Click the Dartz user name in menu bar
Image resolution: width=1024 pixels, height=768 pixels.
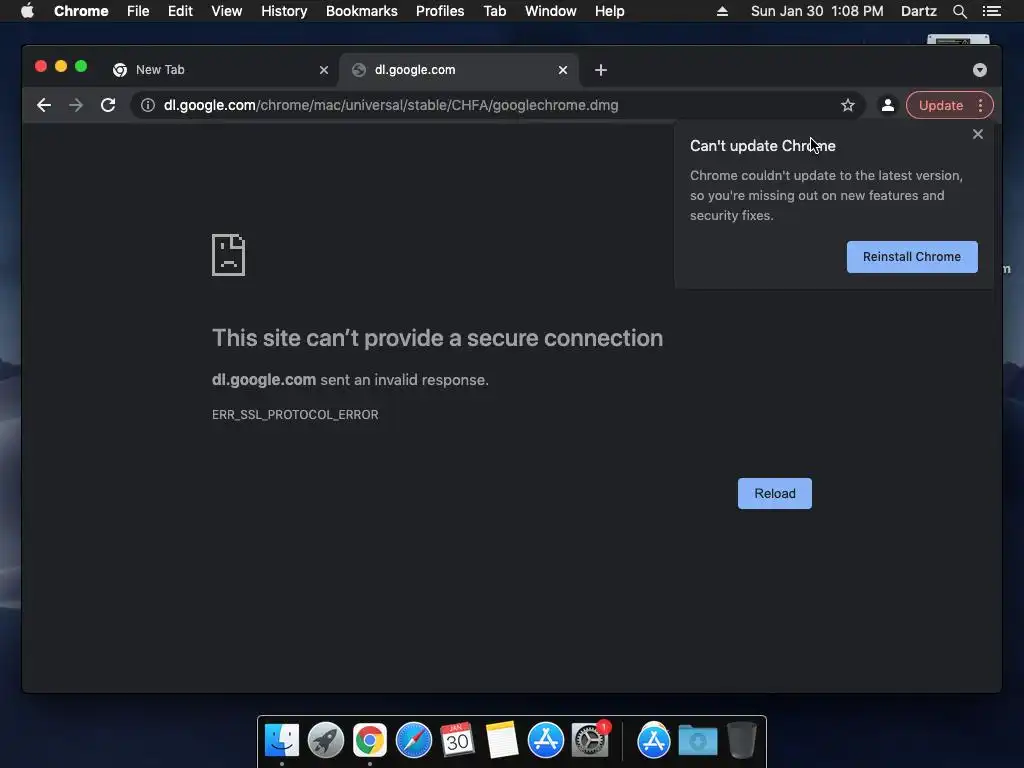tap(918, 11)
